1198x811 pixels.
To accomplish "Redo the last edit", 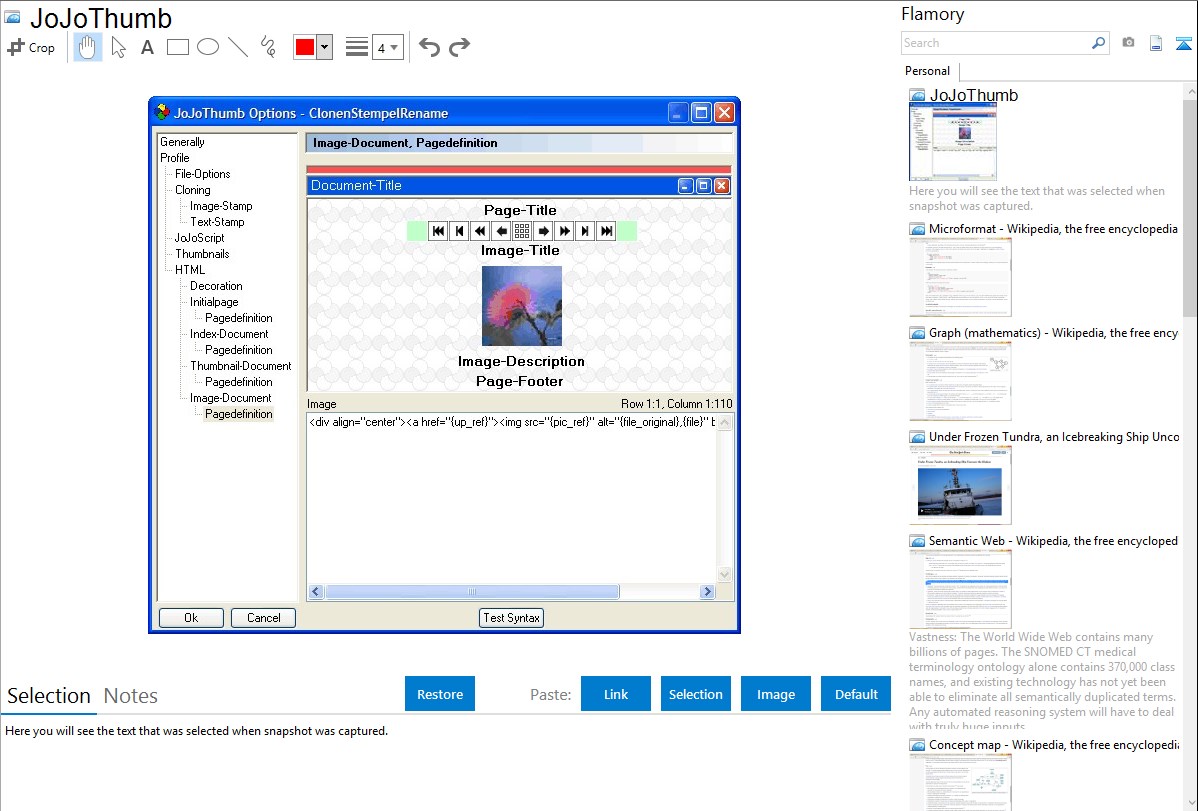I will 459,47.
